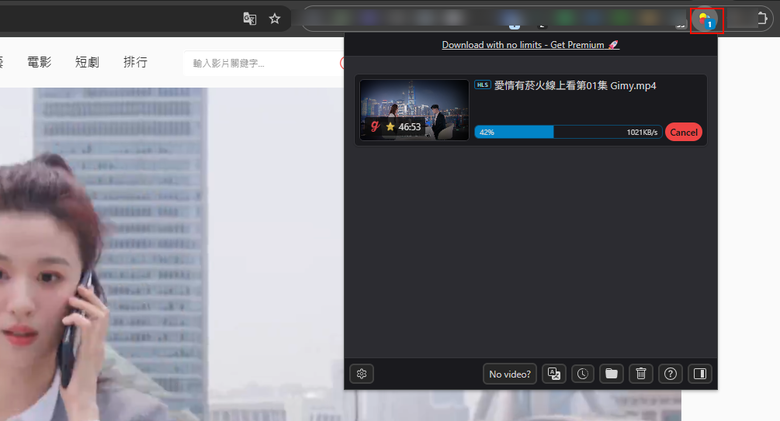The width and height of the screenshot is (780, 421).
Task: Click the star icon on the video thumbnail
Action: [x=390, y=127]
